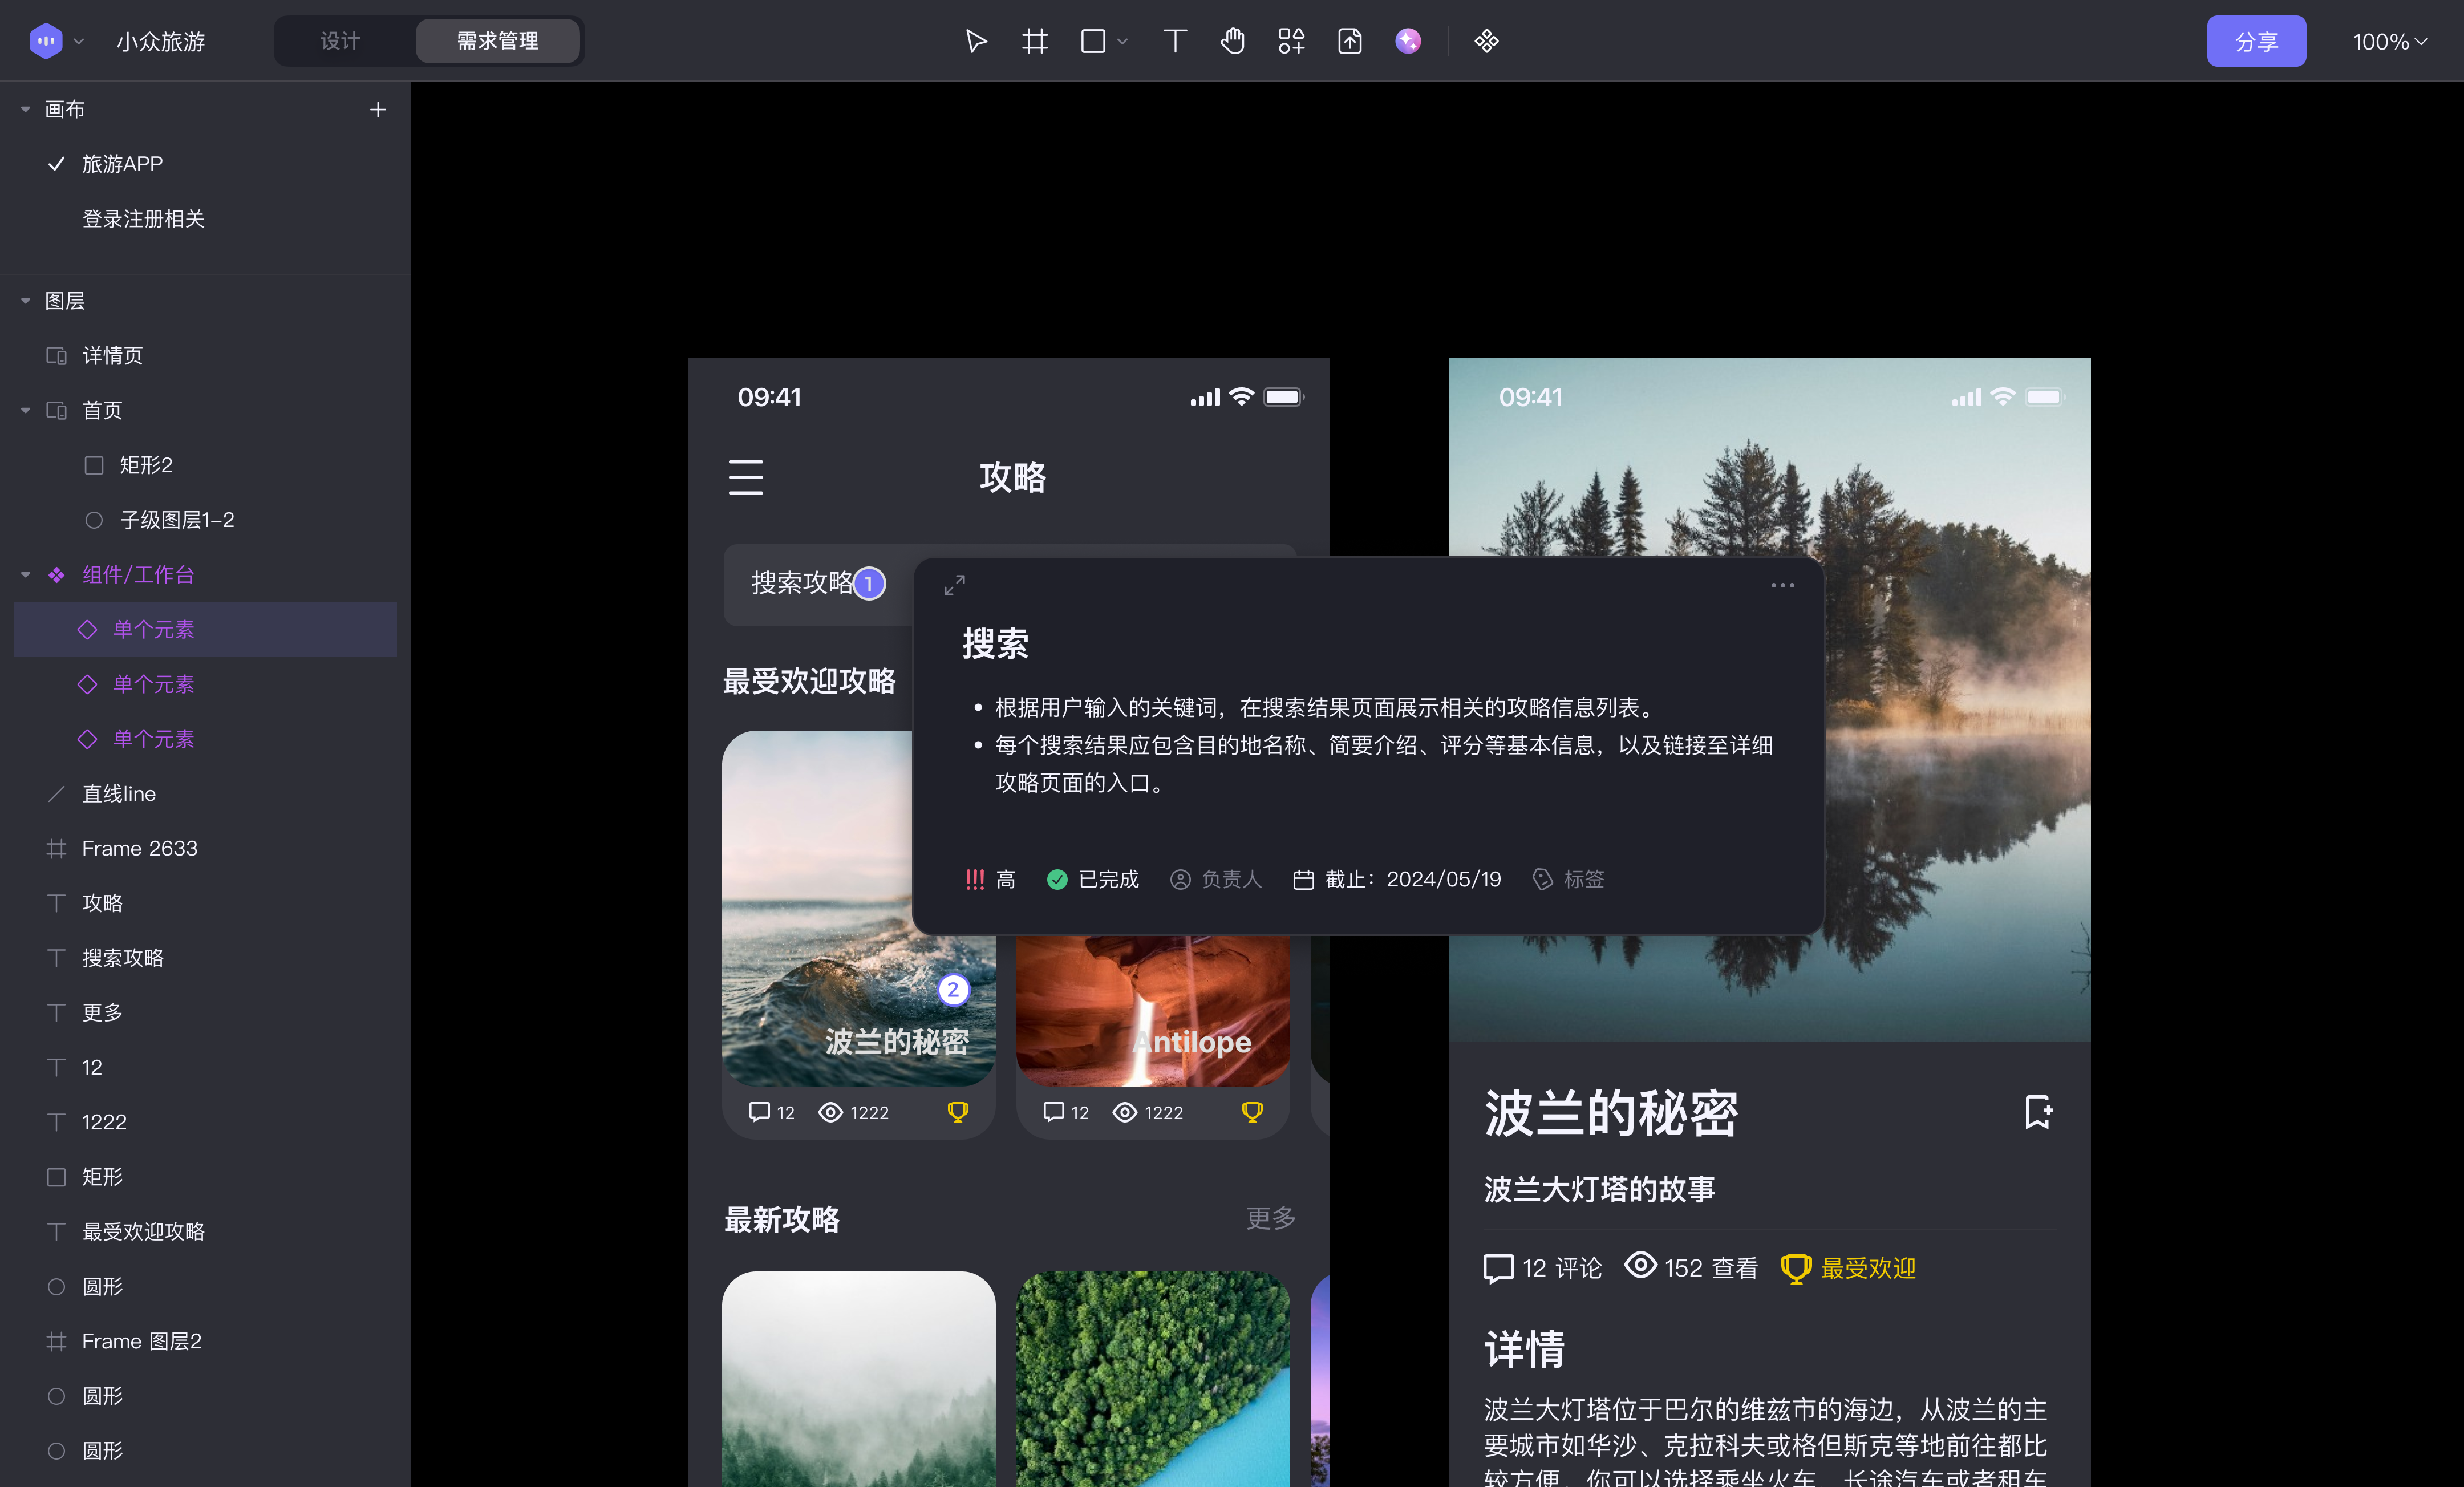Viewport: 2464px width, 1487px height.
Task: Select the text tool
Action: [1175, 41]
